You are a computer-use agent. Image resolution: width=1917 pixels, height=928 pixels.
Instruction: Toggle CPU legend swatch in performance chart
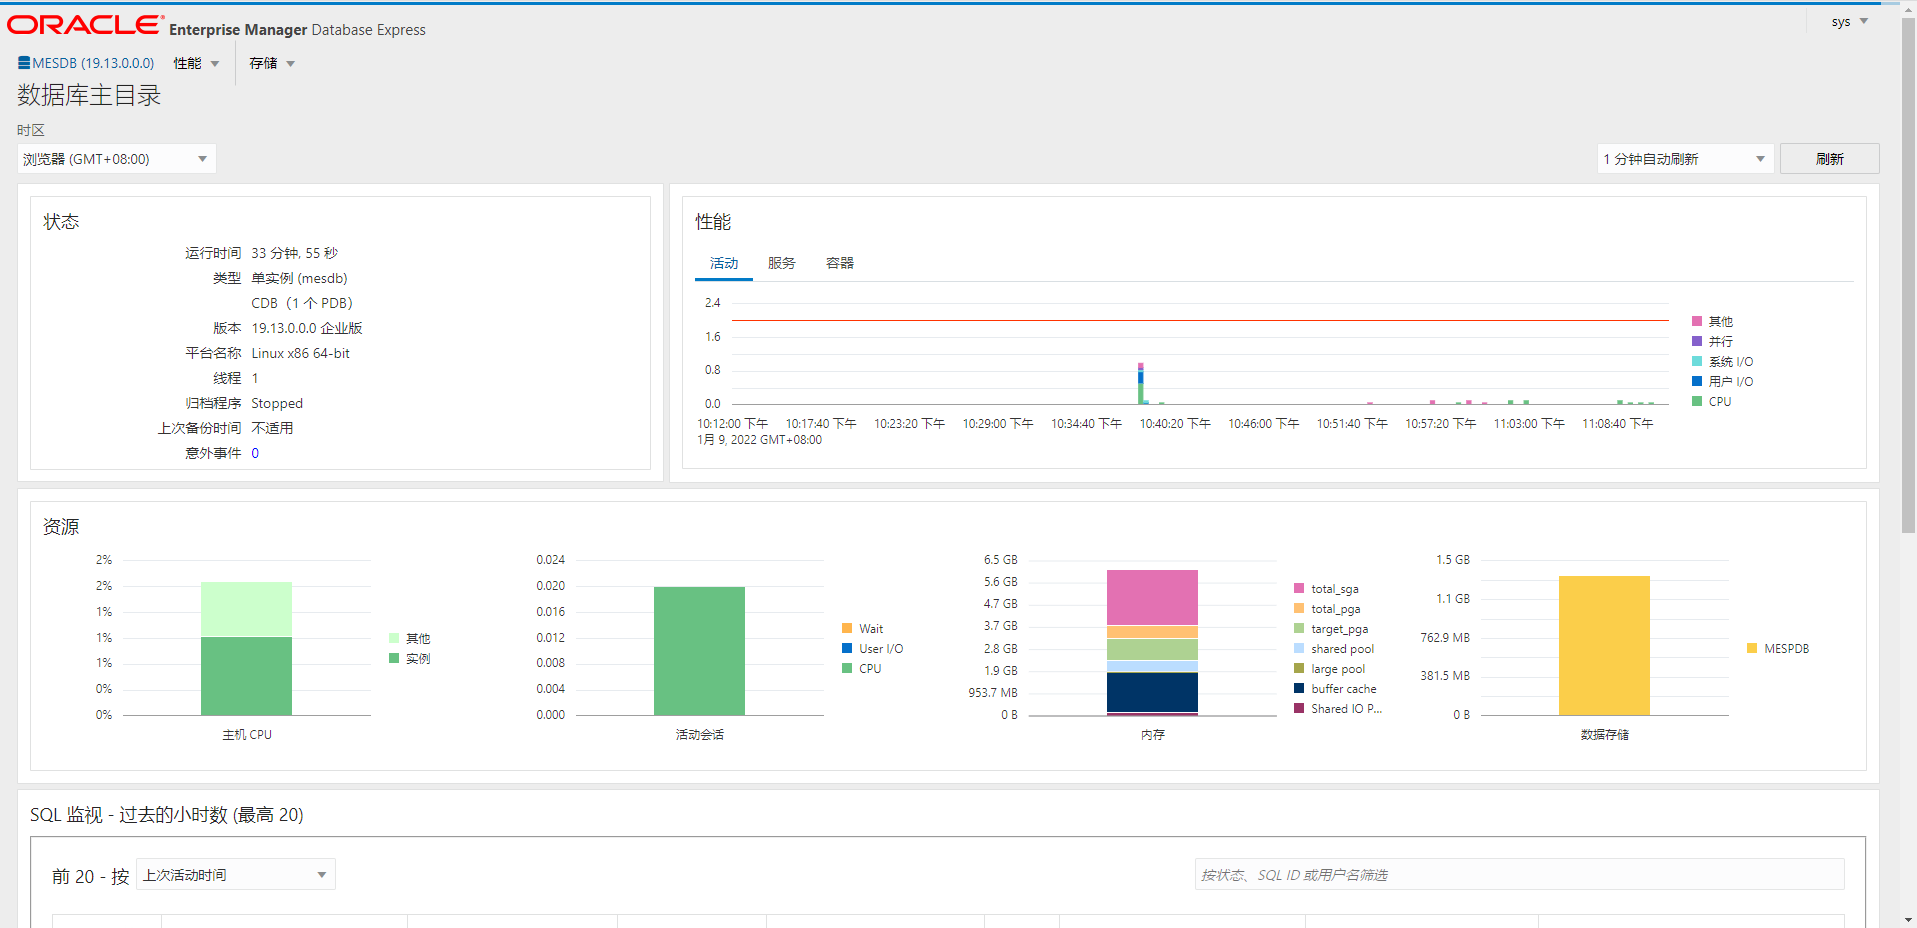pos(1697,401)
